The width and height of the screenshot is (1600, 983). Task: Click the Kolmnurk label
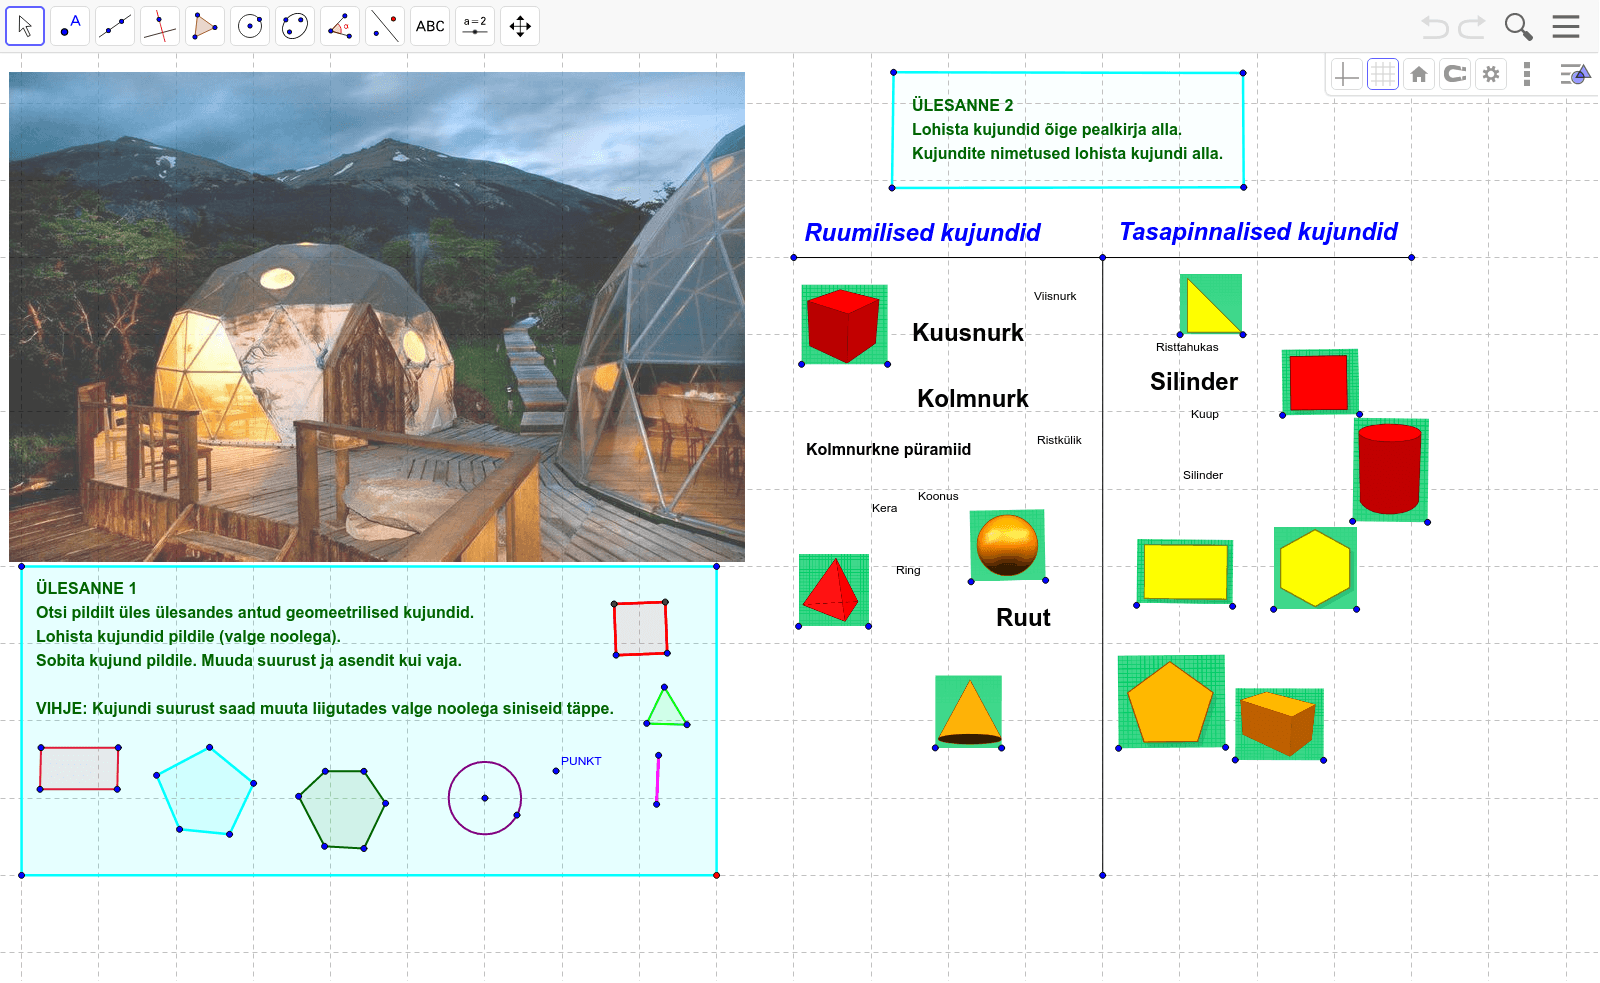click(973, 399)
